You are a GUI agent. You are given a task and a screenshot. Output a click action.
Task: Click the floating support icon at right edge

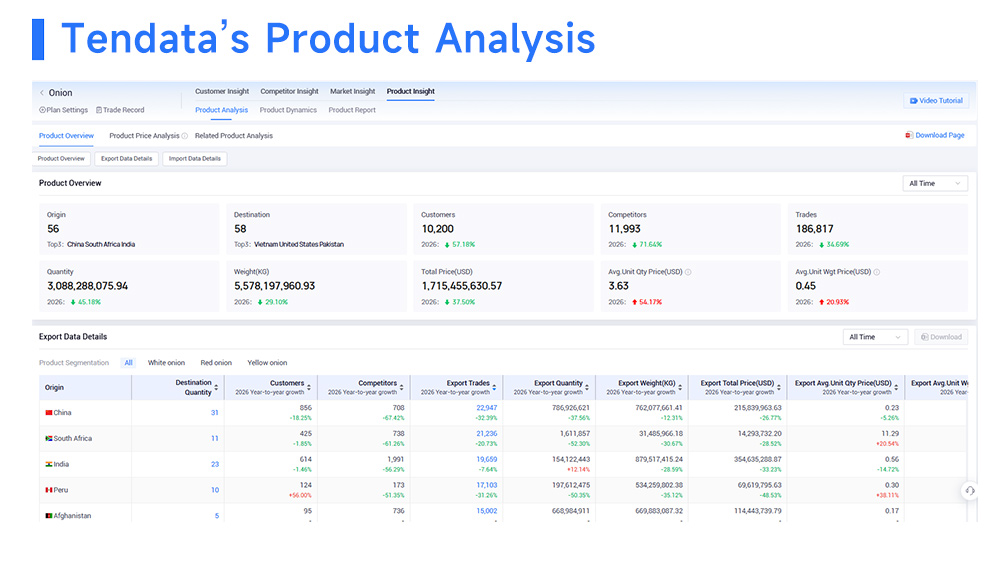pyautogui.click(x=969, y=490)
